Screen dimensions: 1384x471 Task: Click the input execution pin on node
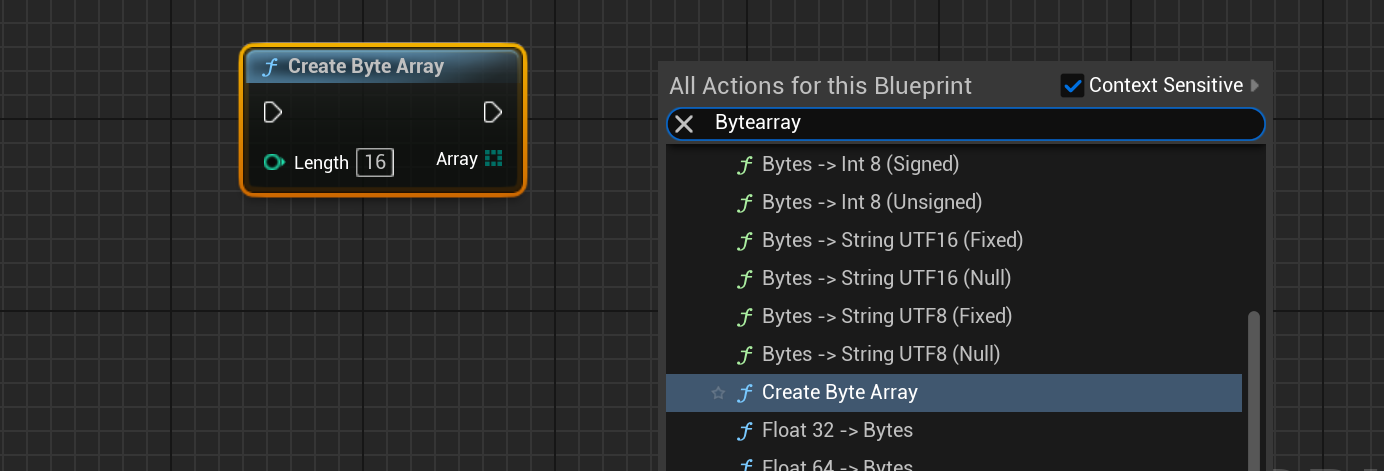(273, 112)
